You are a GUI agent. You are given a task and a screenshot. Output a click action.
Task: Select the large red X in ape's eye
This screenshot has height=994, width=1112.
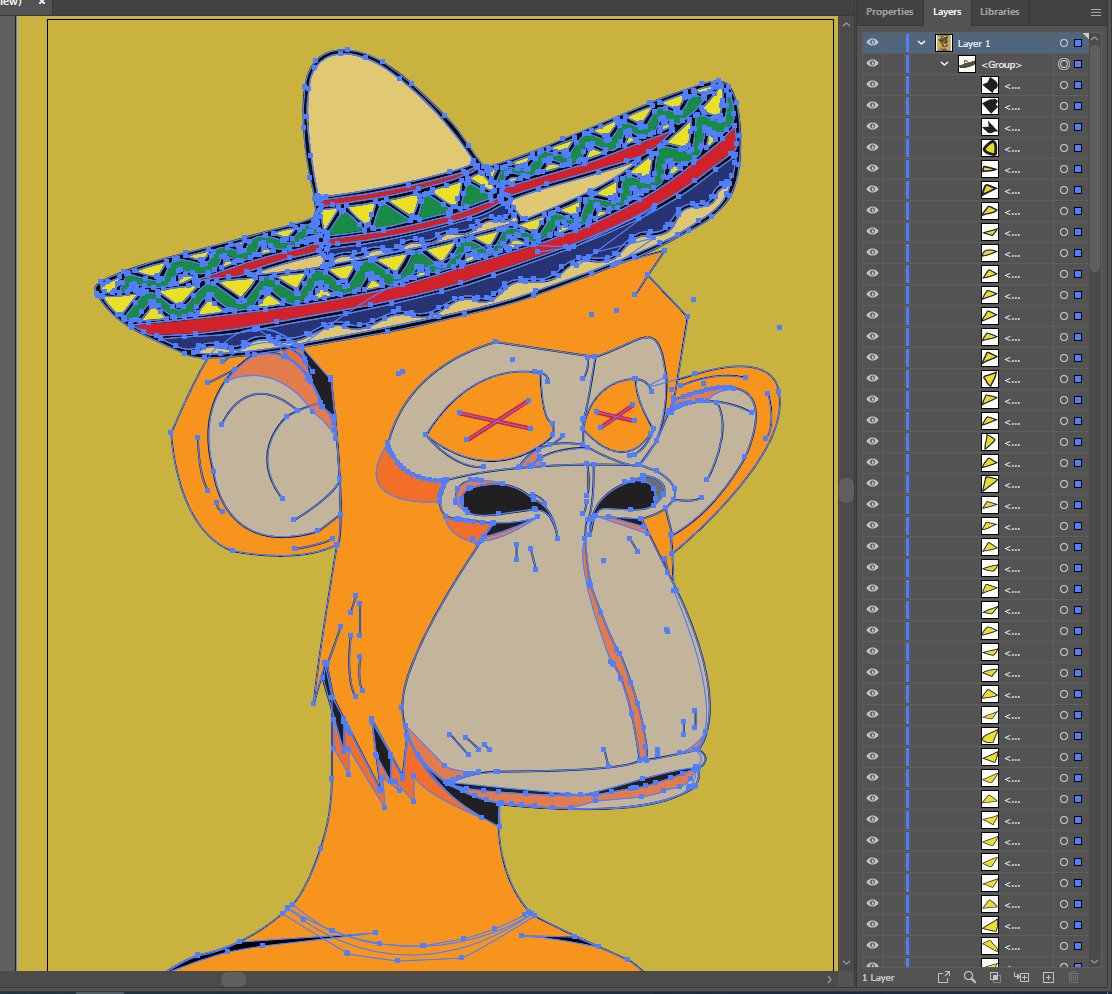pos(495,420)
